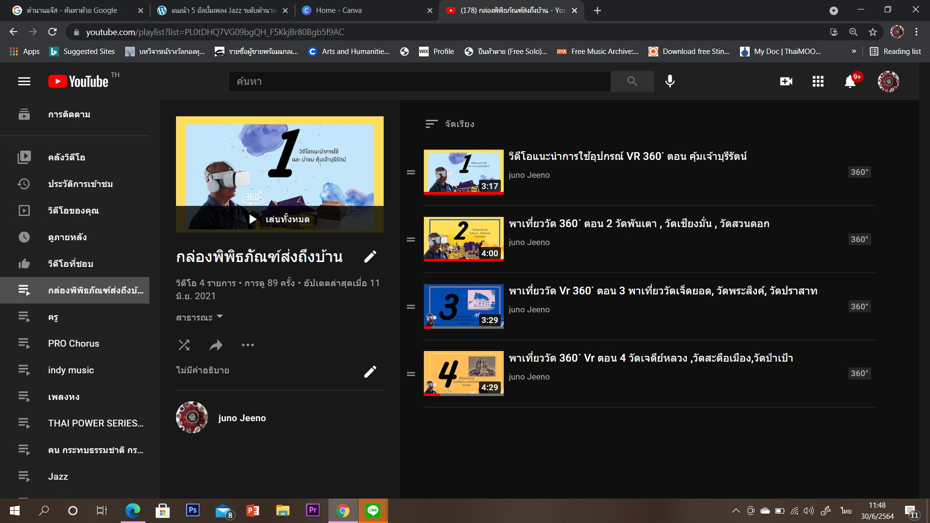Click the YouTube search input field
This screenshot has height=523, width=930.
coord(420,82)
